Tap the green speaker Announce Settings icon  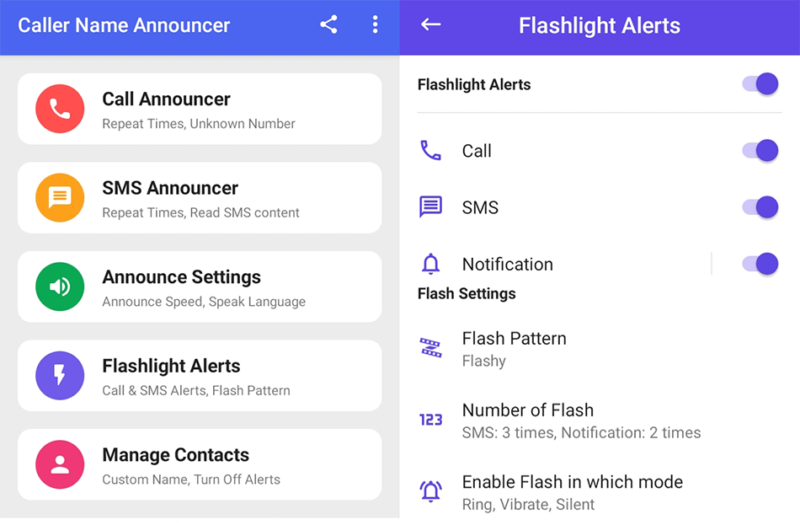(60, 287)
